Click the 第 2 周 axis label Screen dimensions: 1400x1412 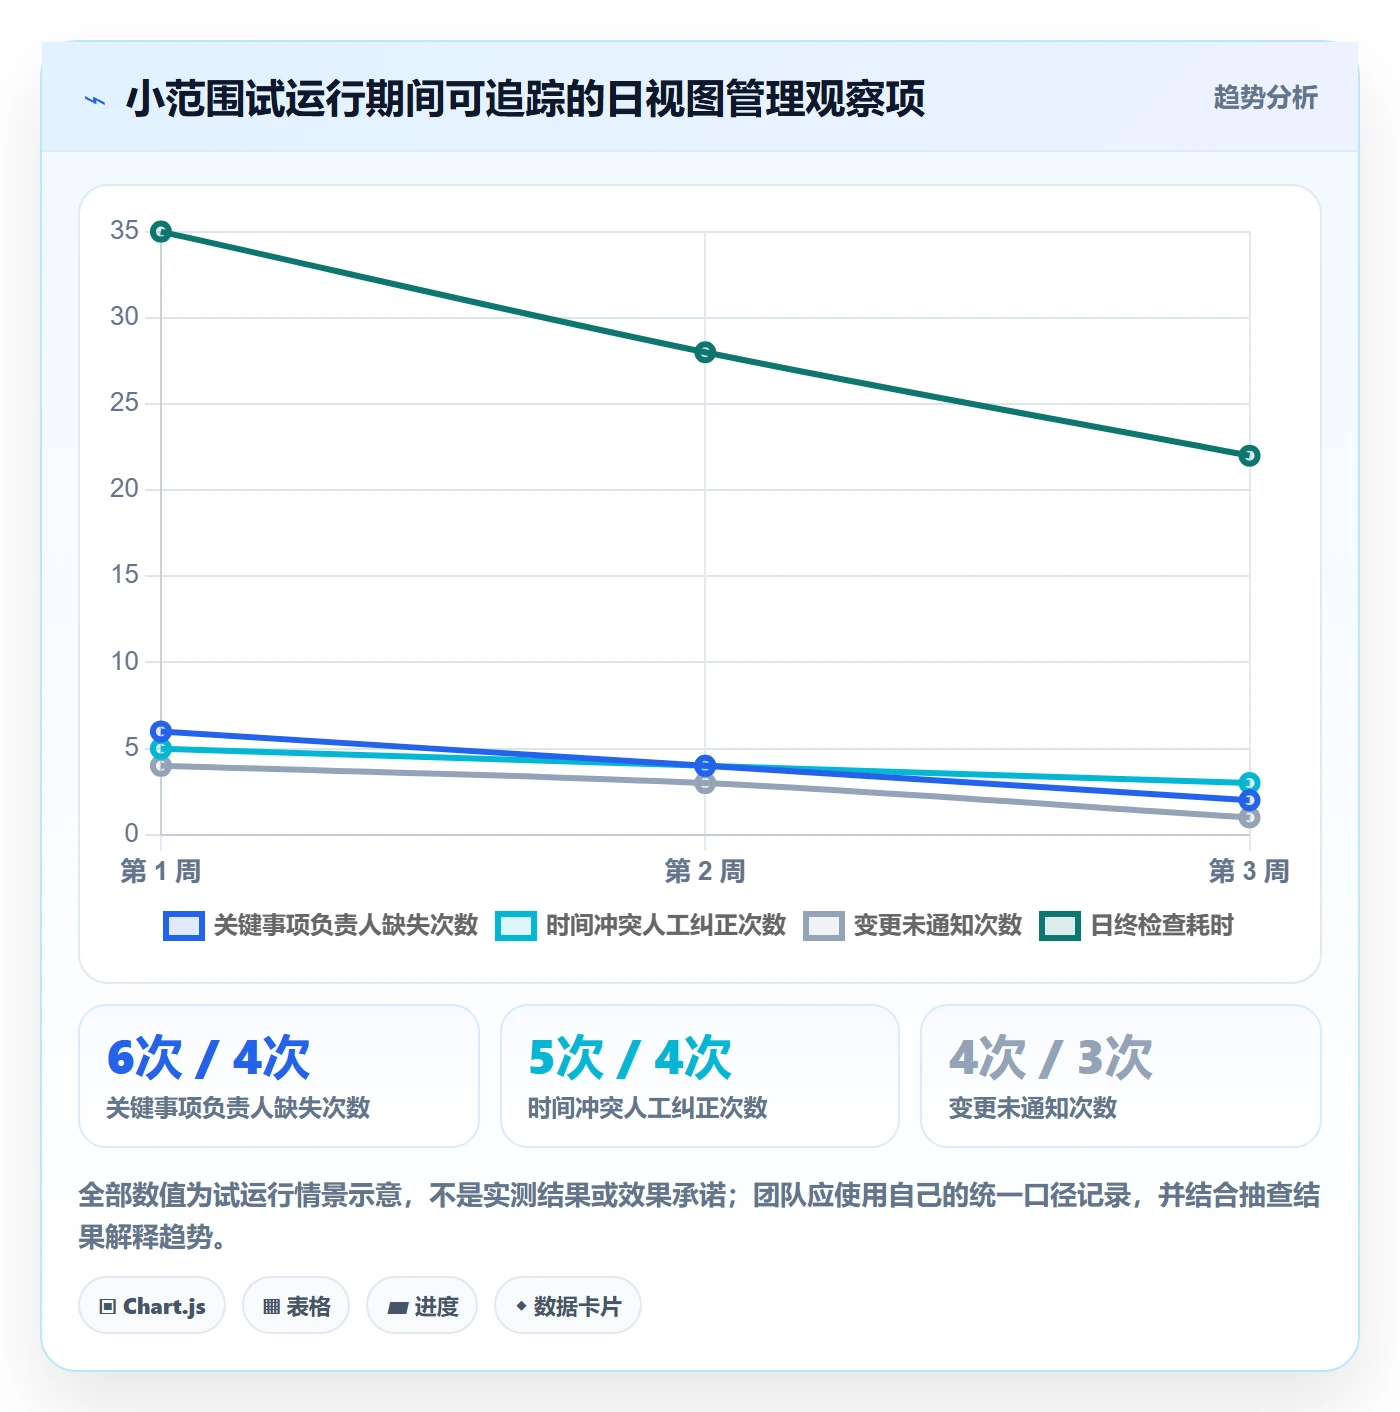coord(705,871)
